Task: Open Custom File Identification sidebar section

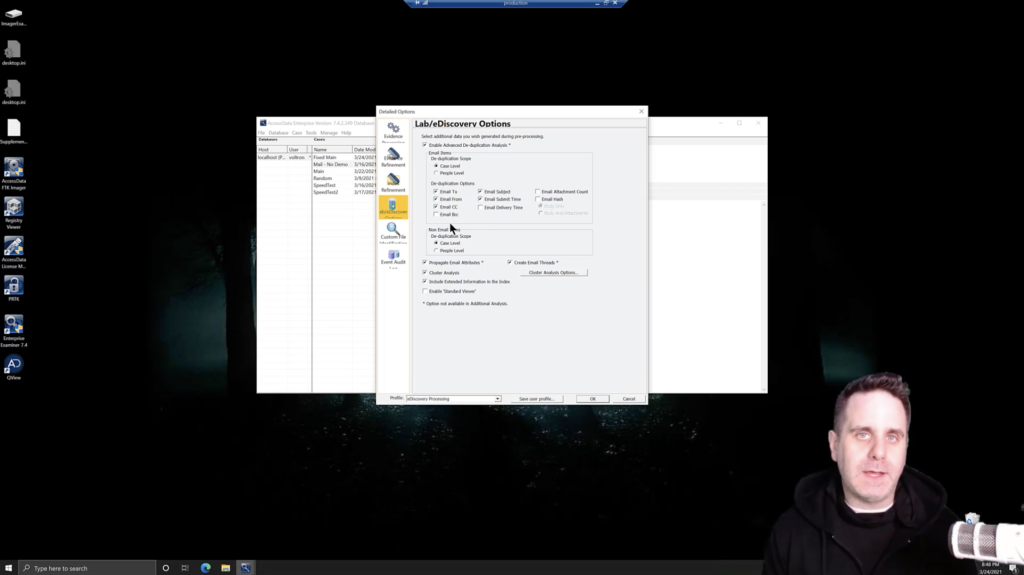Action: [393, 233]
